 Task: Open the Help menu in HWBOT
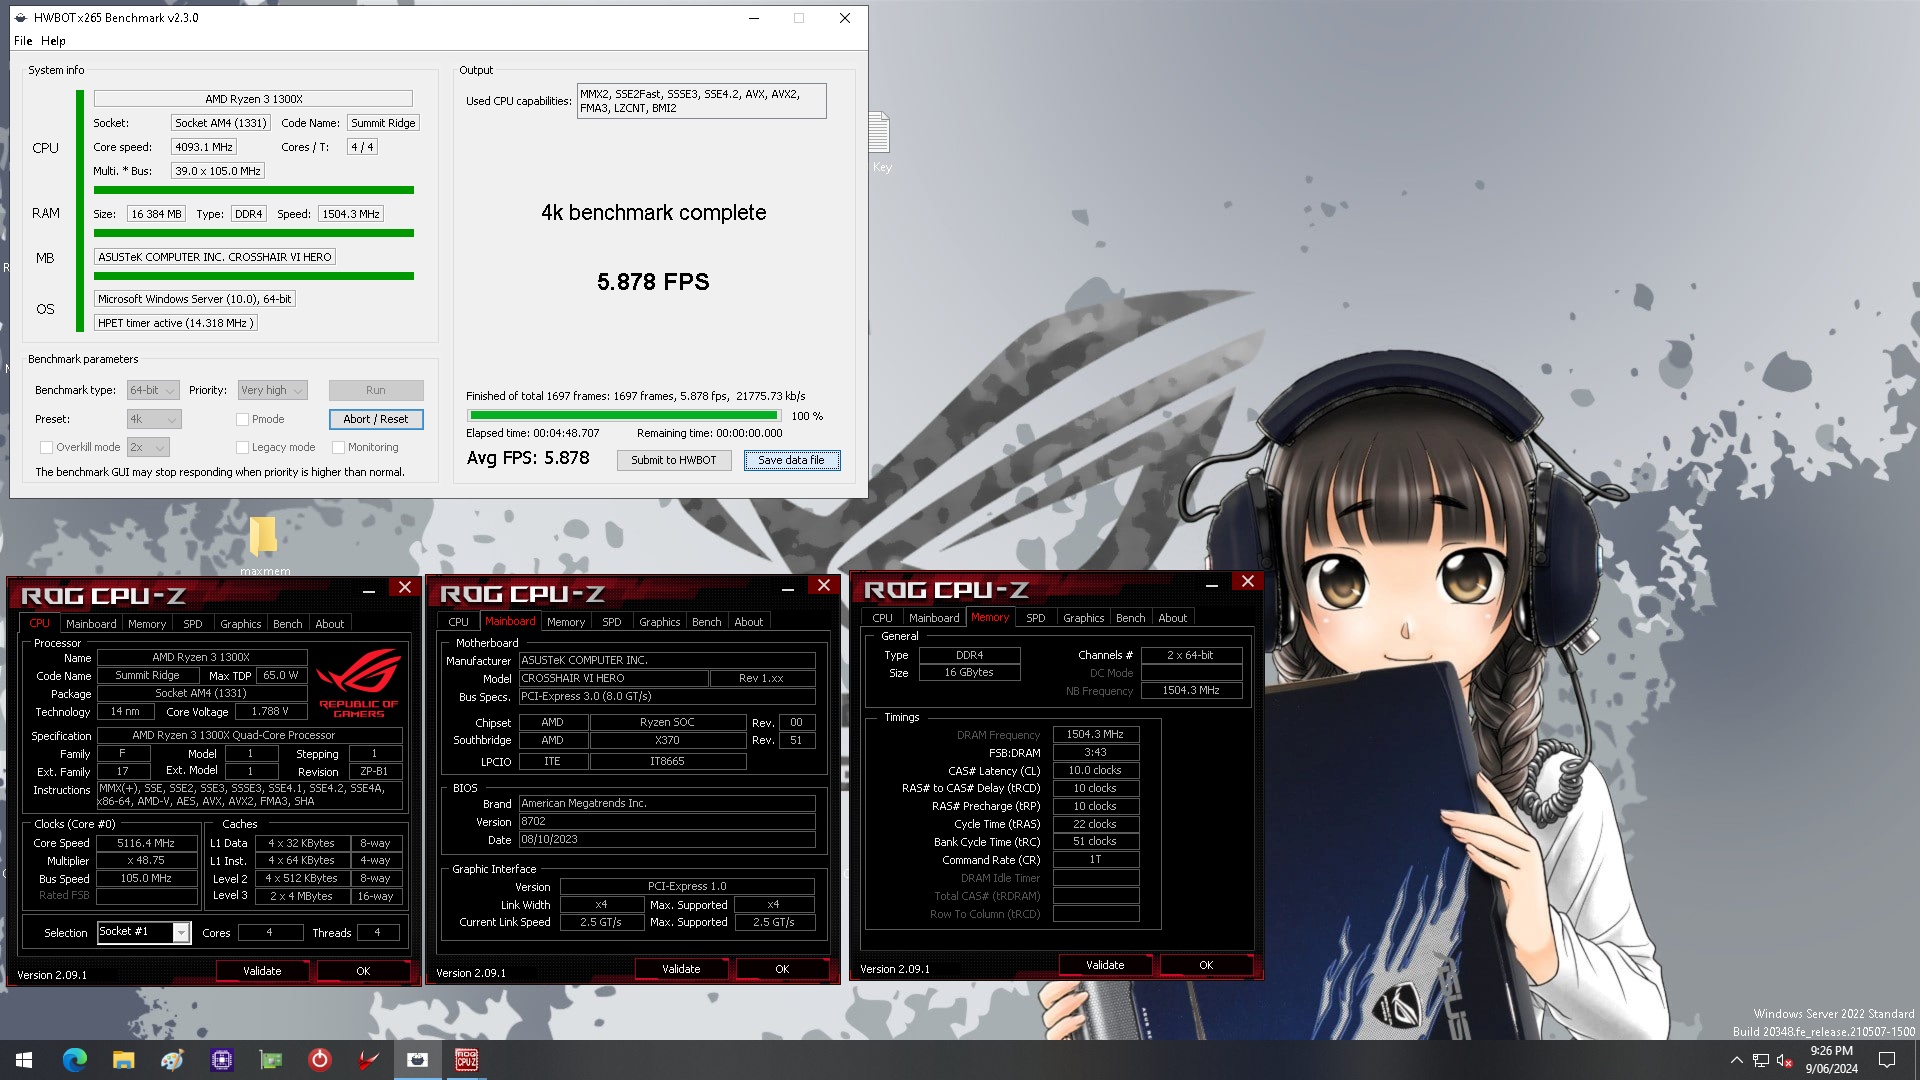coord(53,41)
